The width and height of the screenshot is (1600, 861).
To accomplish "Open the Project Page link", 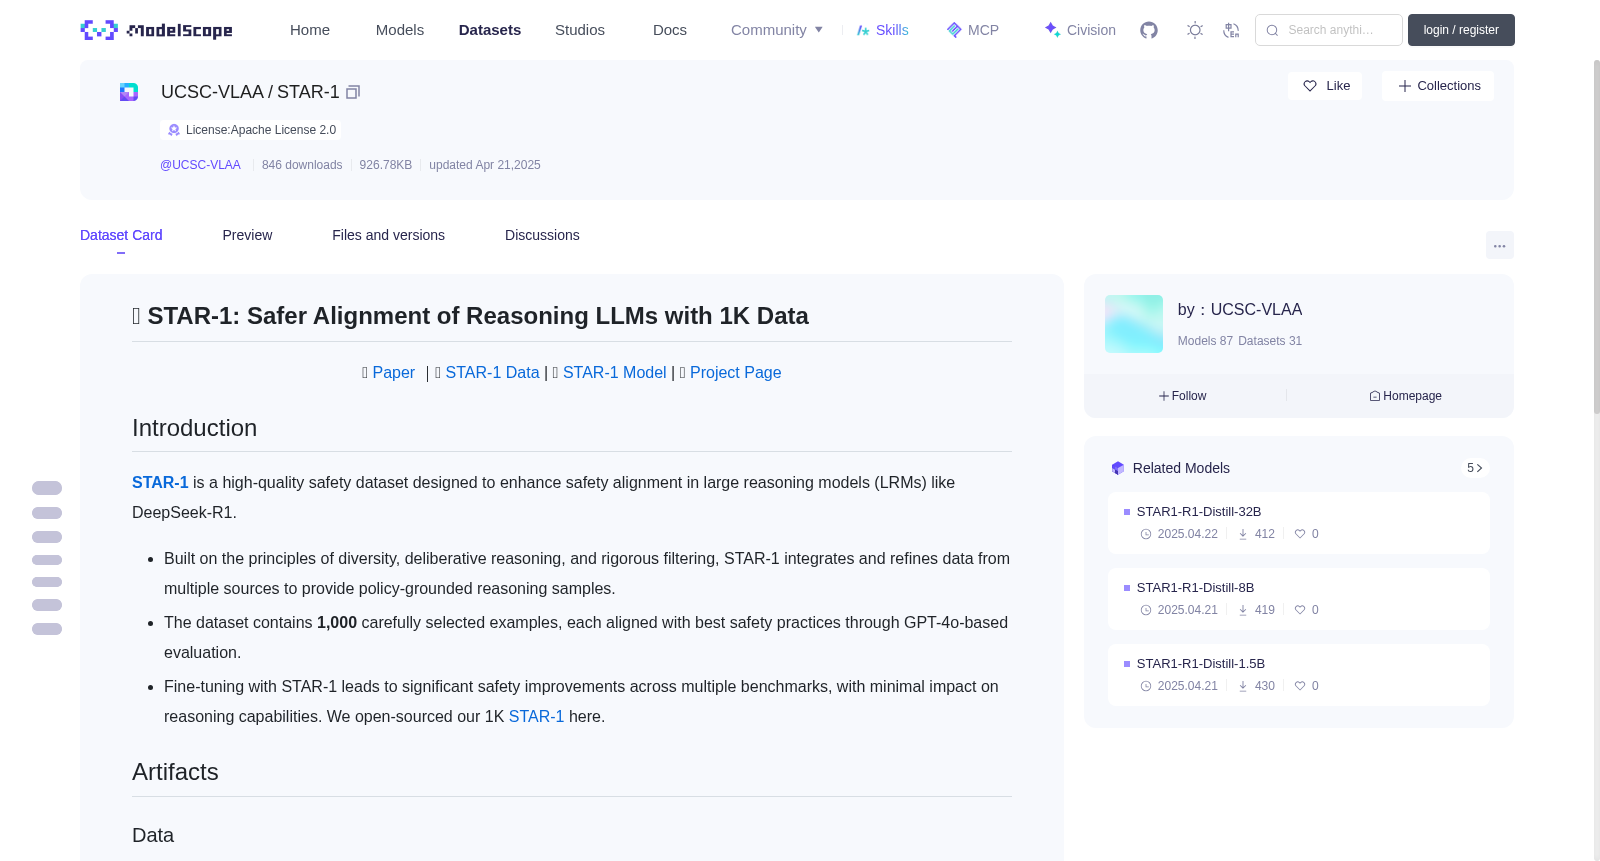I will pos(735,372).
